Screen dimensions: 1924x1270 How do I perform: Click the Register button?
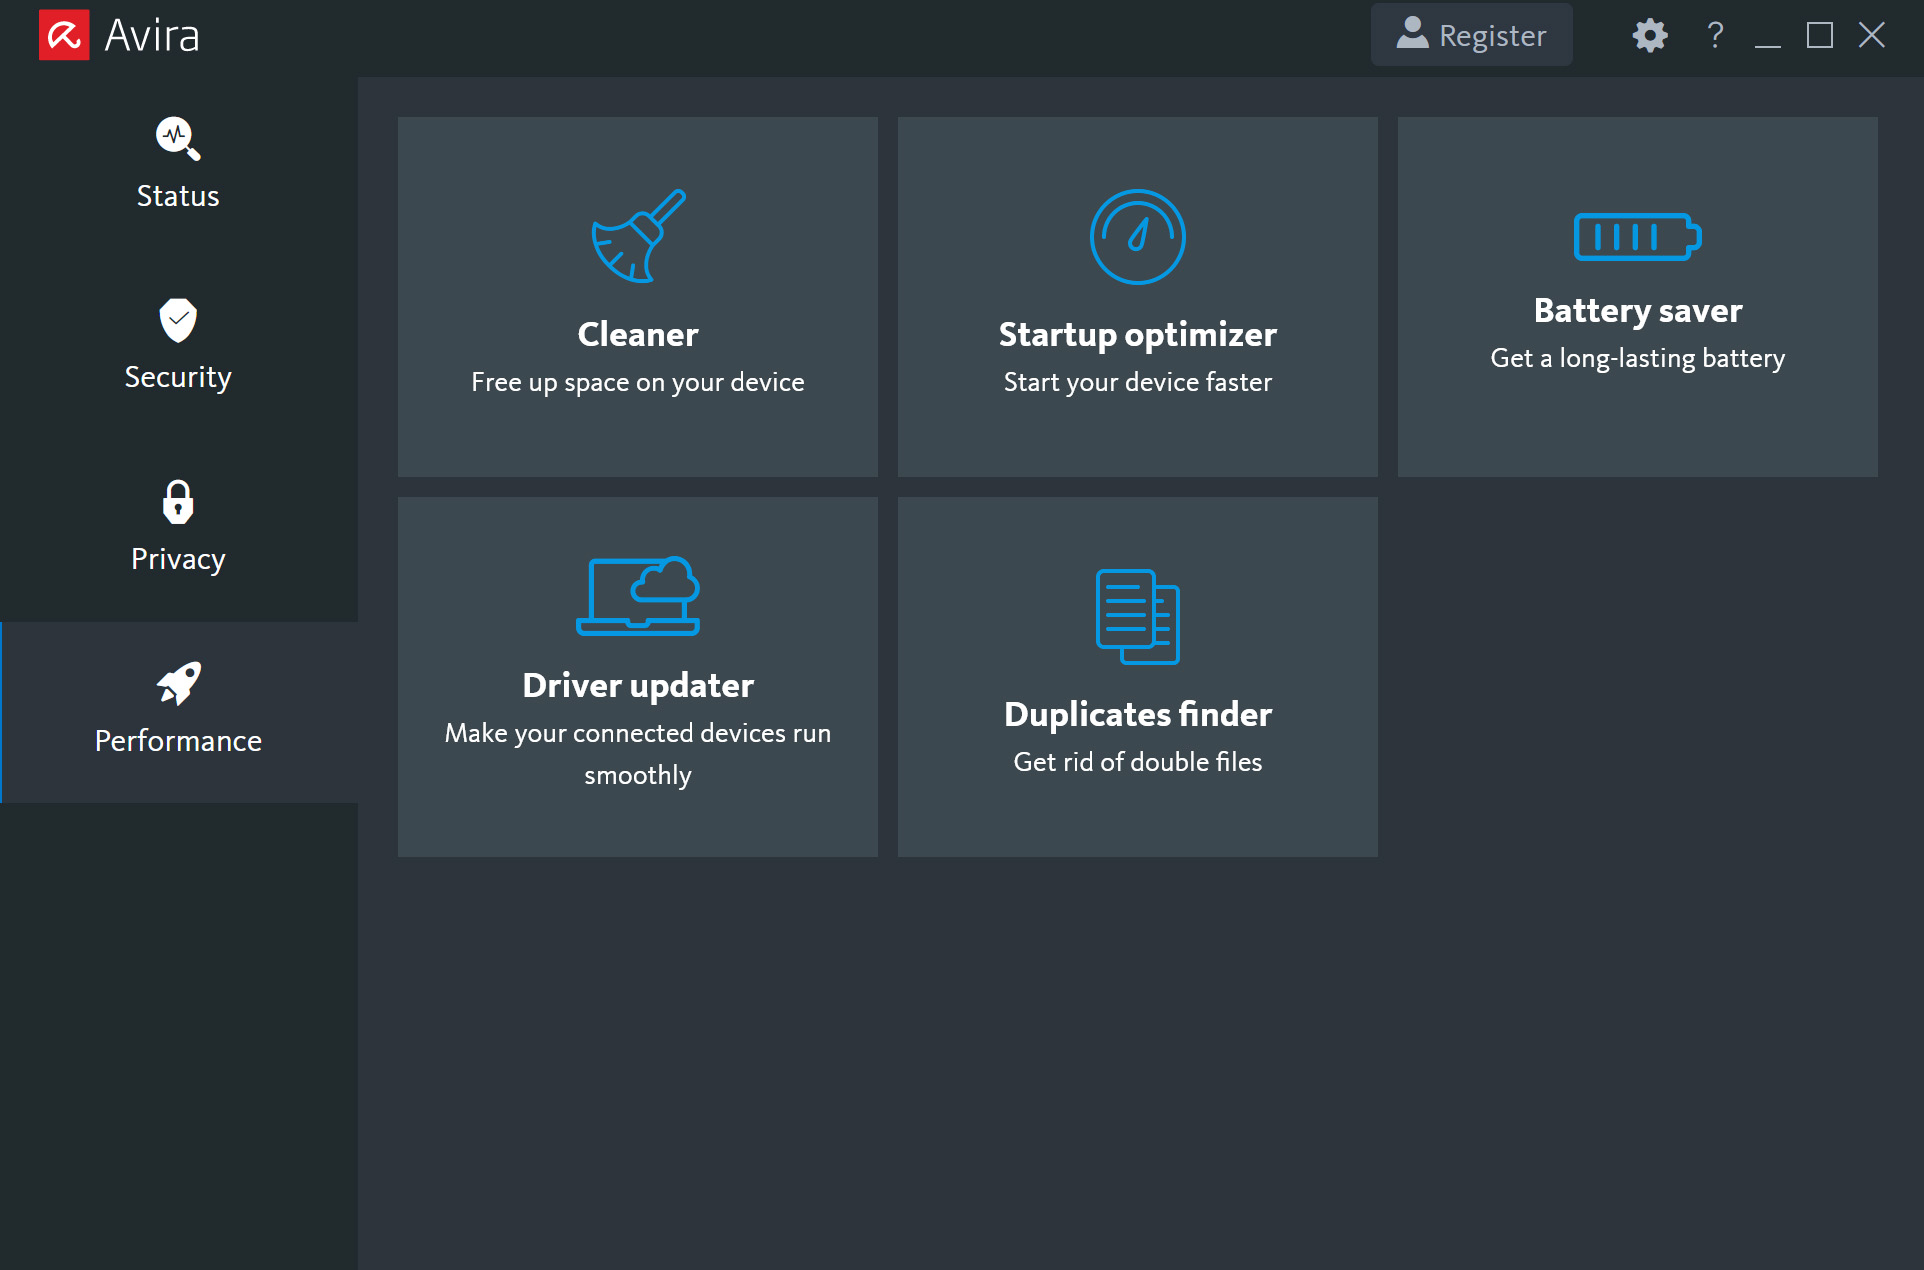(x=1472, y=35)
